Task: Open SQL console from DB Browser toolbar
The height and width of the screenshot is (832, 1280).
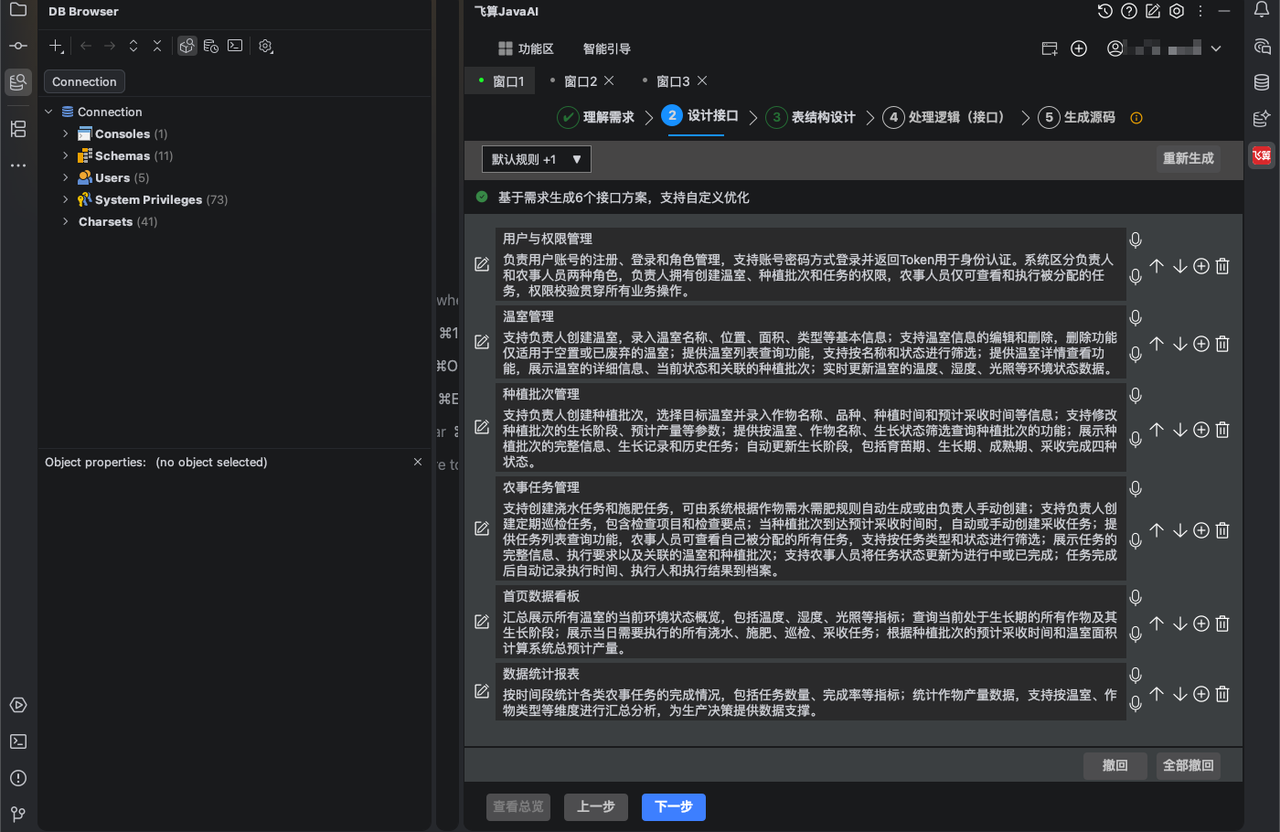Action: coord(235,46)
